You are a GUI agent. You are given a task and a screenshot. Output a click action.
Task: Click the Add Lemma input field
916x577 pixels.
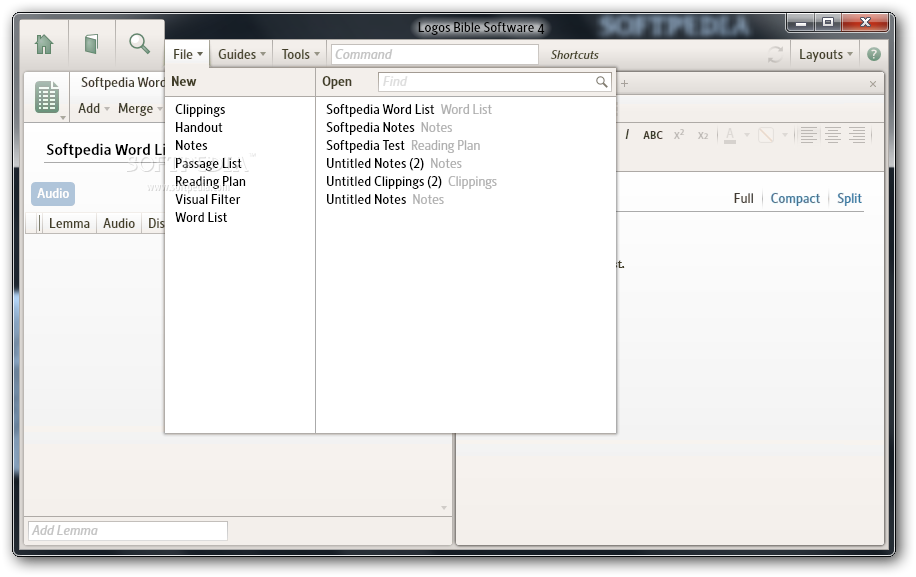128,531
